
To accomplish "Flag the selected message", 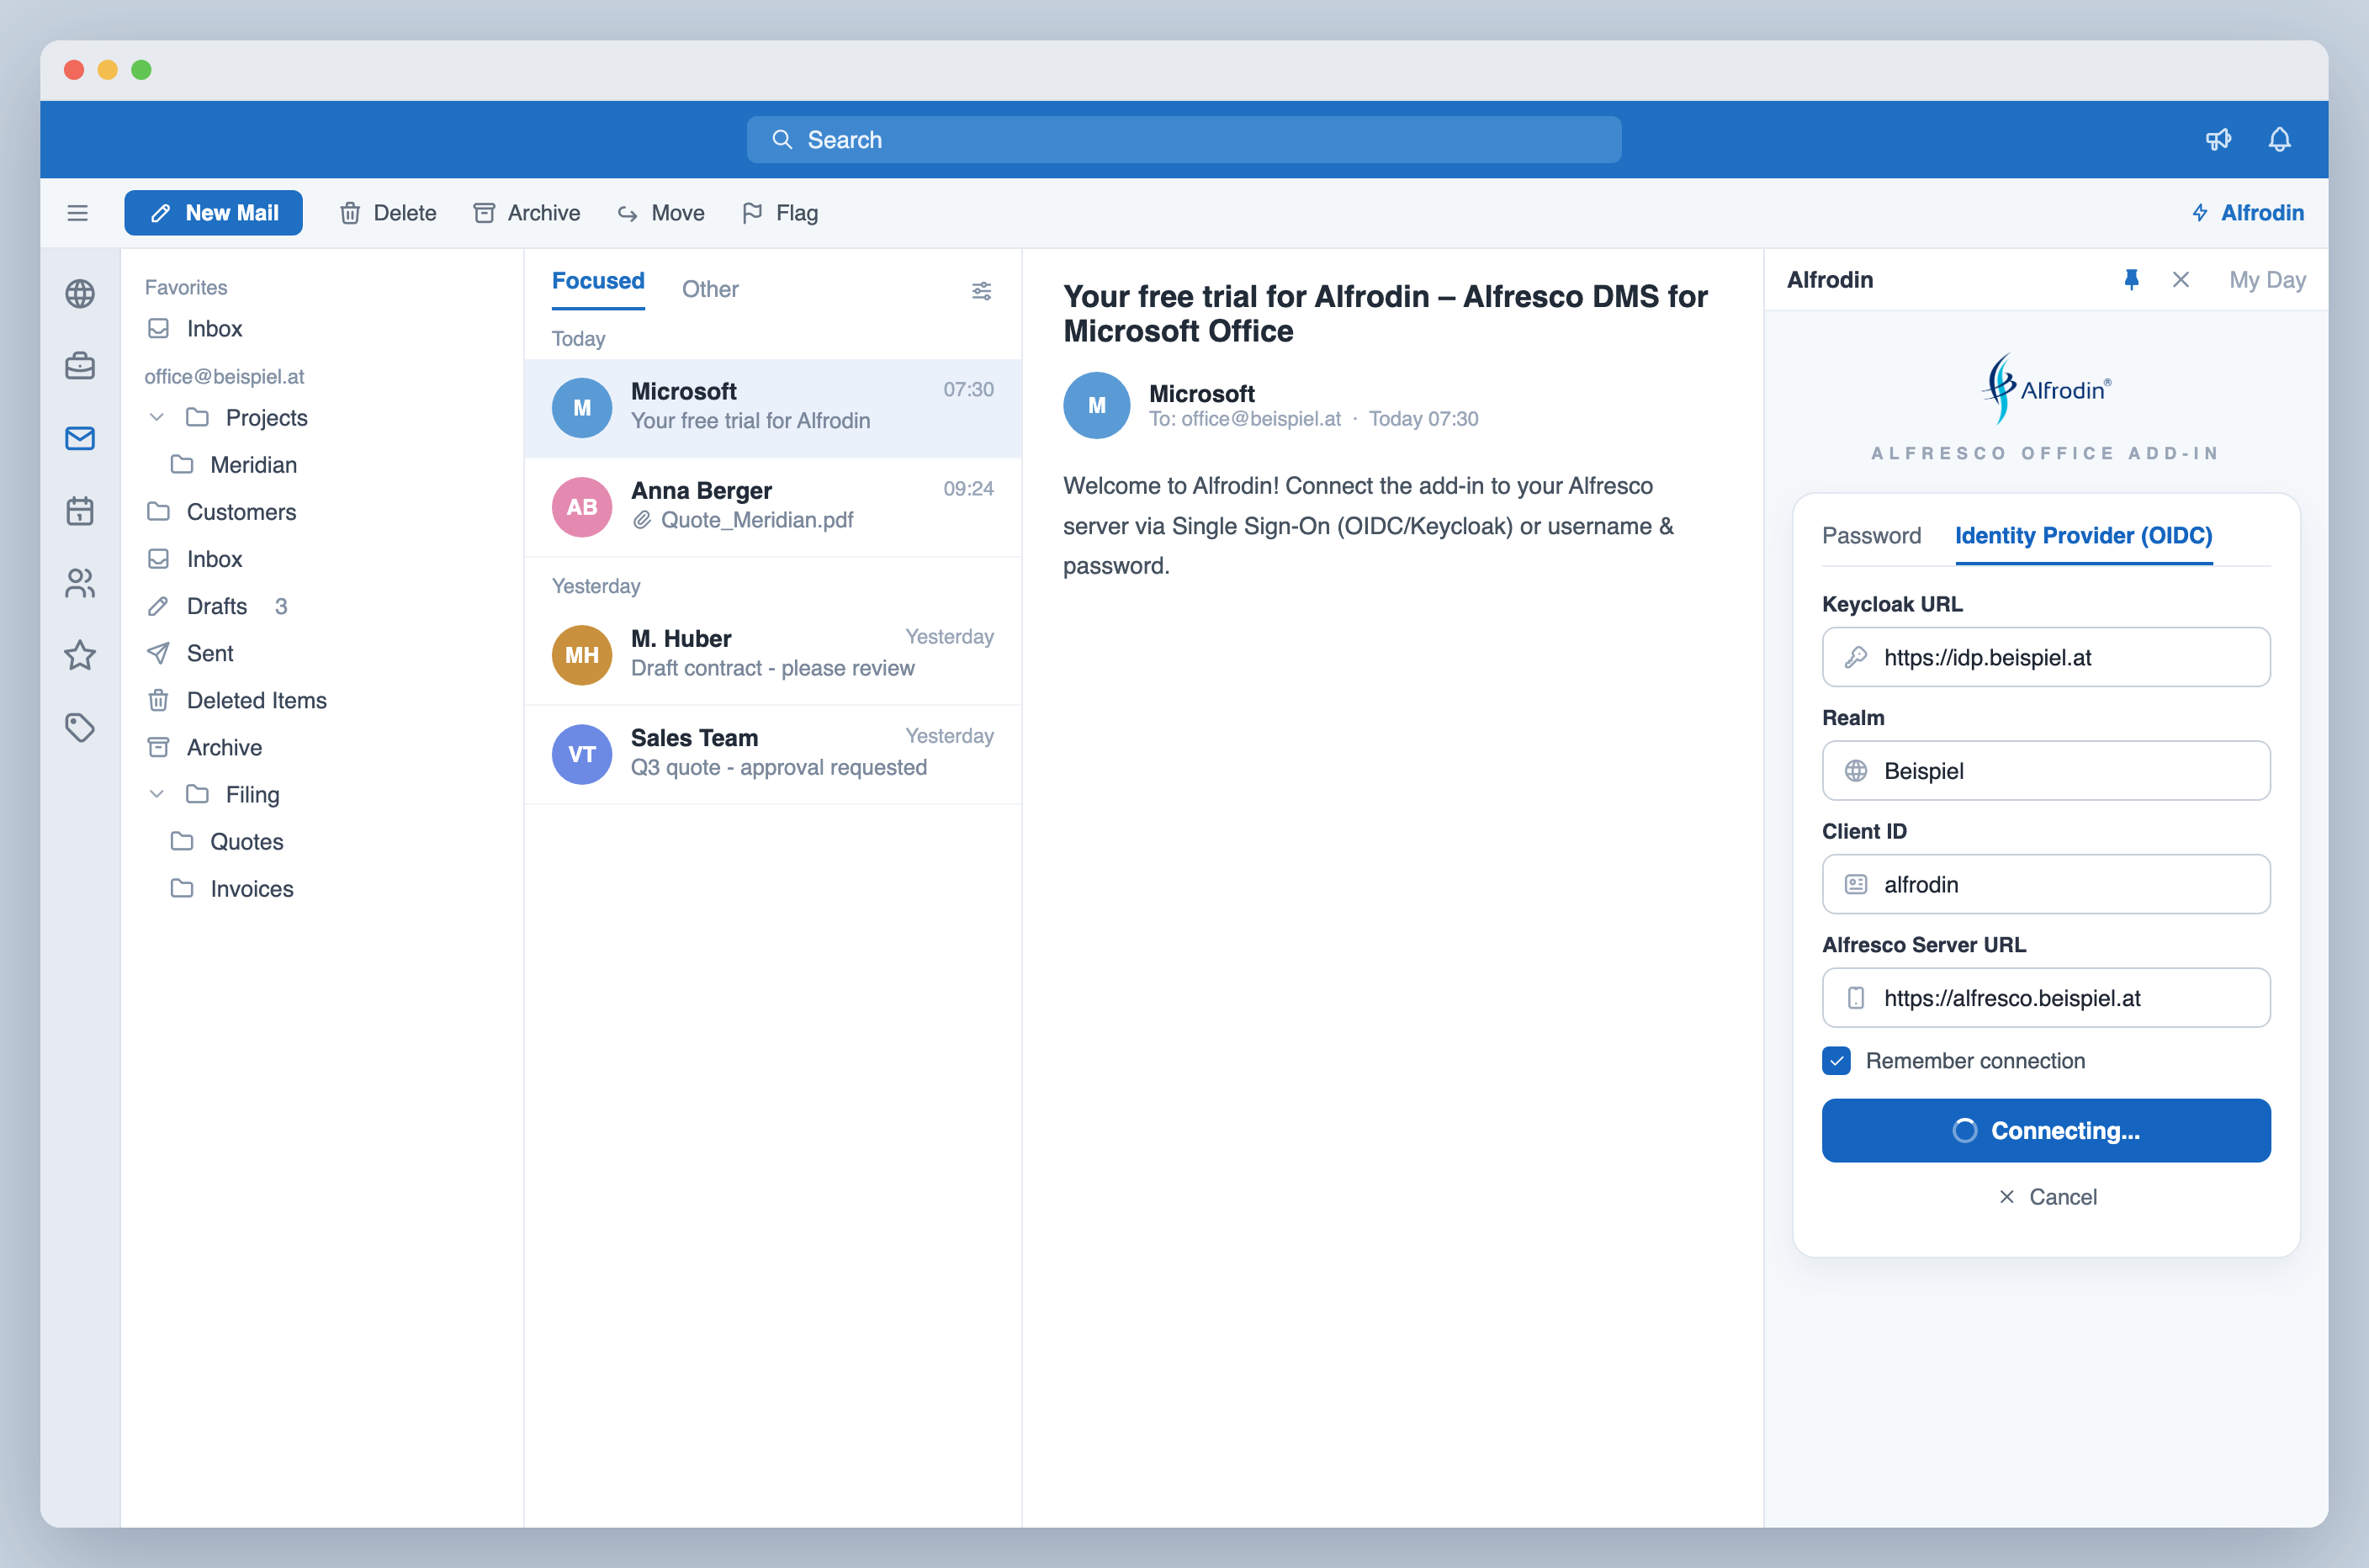I will pos(780,213).
